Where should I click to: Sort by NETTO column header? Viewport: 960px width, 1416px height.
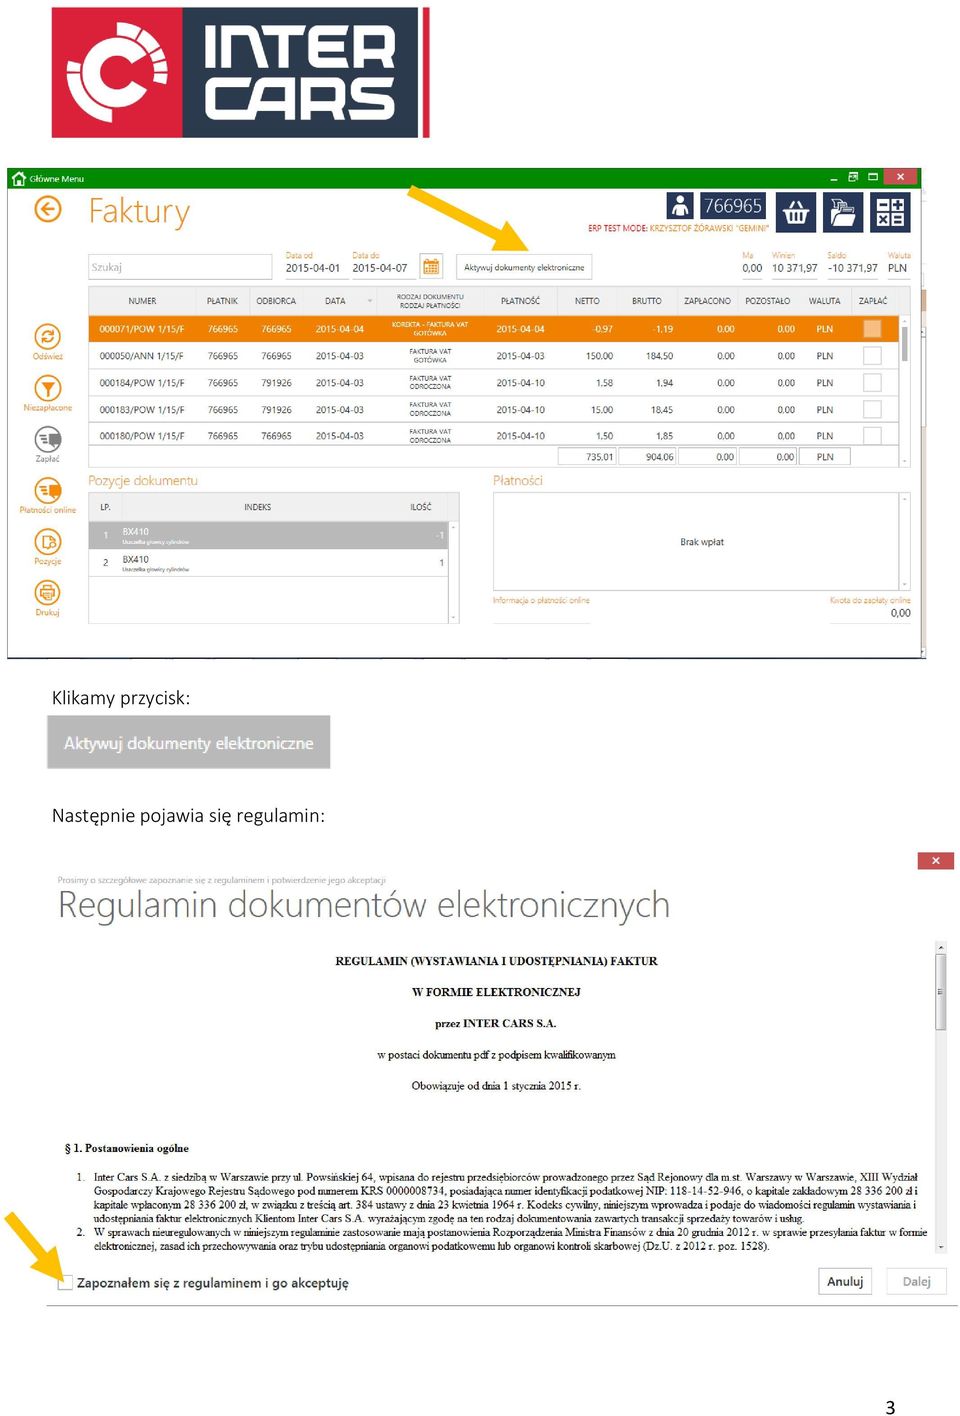pyautogui.click(x=587, y=301)
